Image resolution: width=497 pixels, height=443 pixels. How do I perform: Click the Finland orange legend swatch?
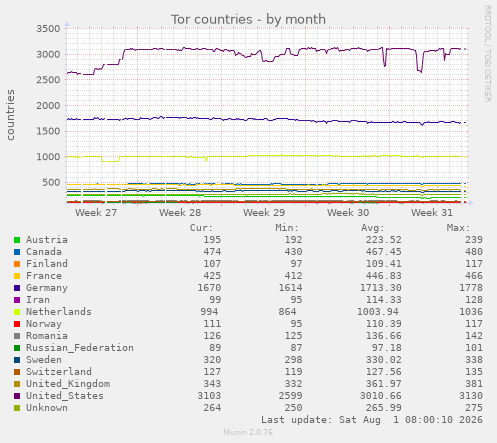[x=17, y=264]
